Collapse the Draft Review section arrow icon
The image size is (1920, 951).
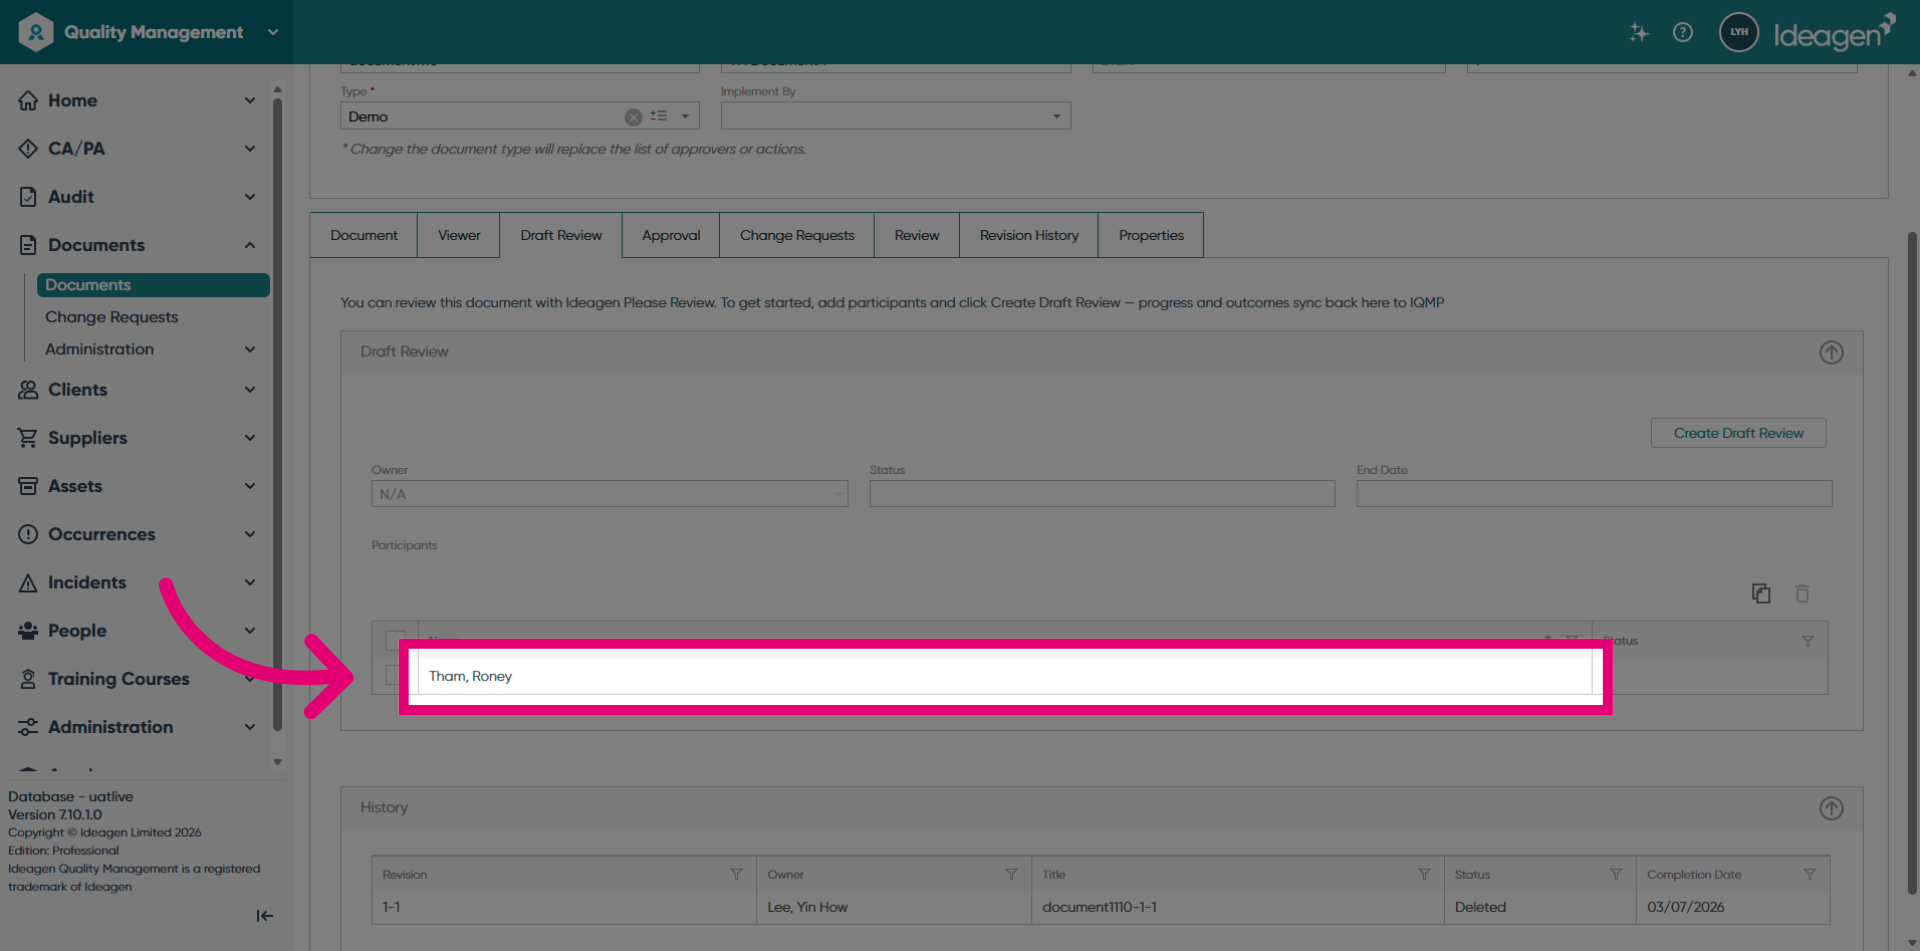[1831, 352]
